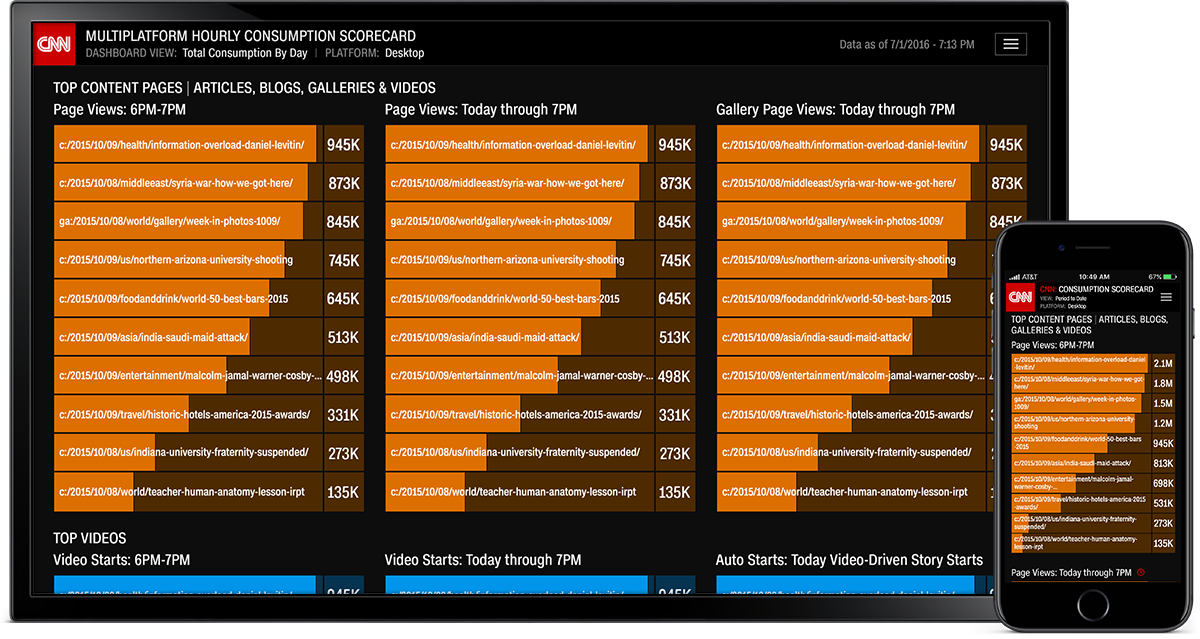Click the 'Video Starts: Today through 7PM' heading
The image size is (1200, 639).
pos(483,560)
